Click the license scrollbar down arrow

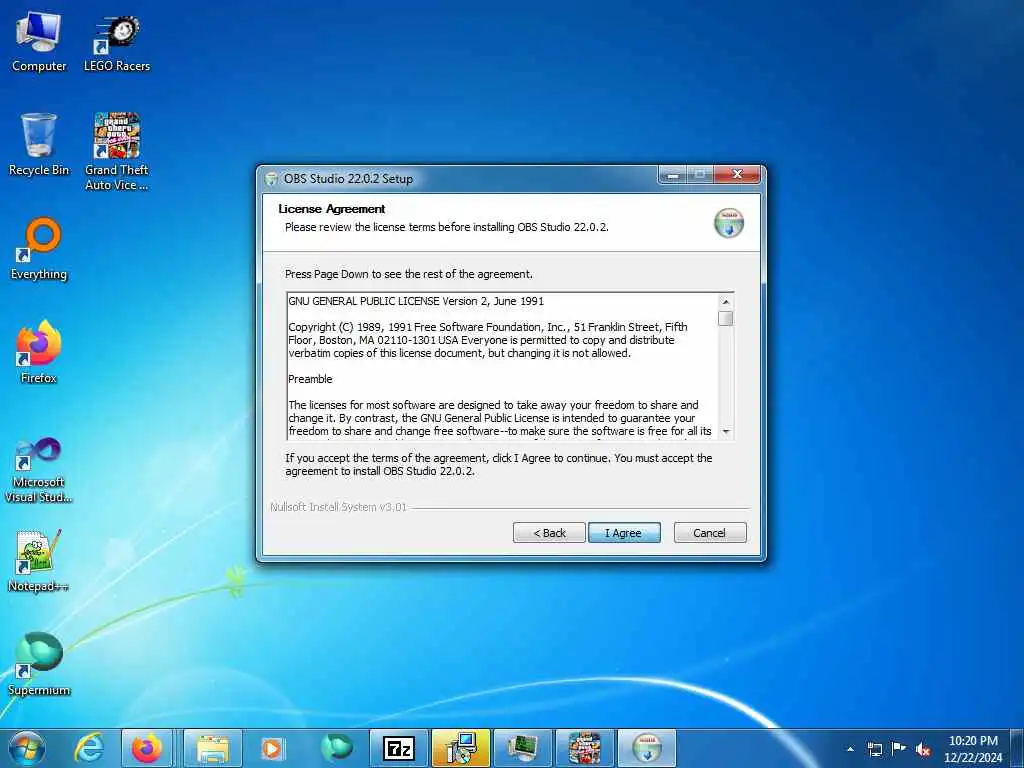click(x=726, y=432)
